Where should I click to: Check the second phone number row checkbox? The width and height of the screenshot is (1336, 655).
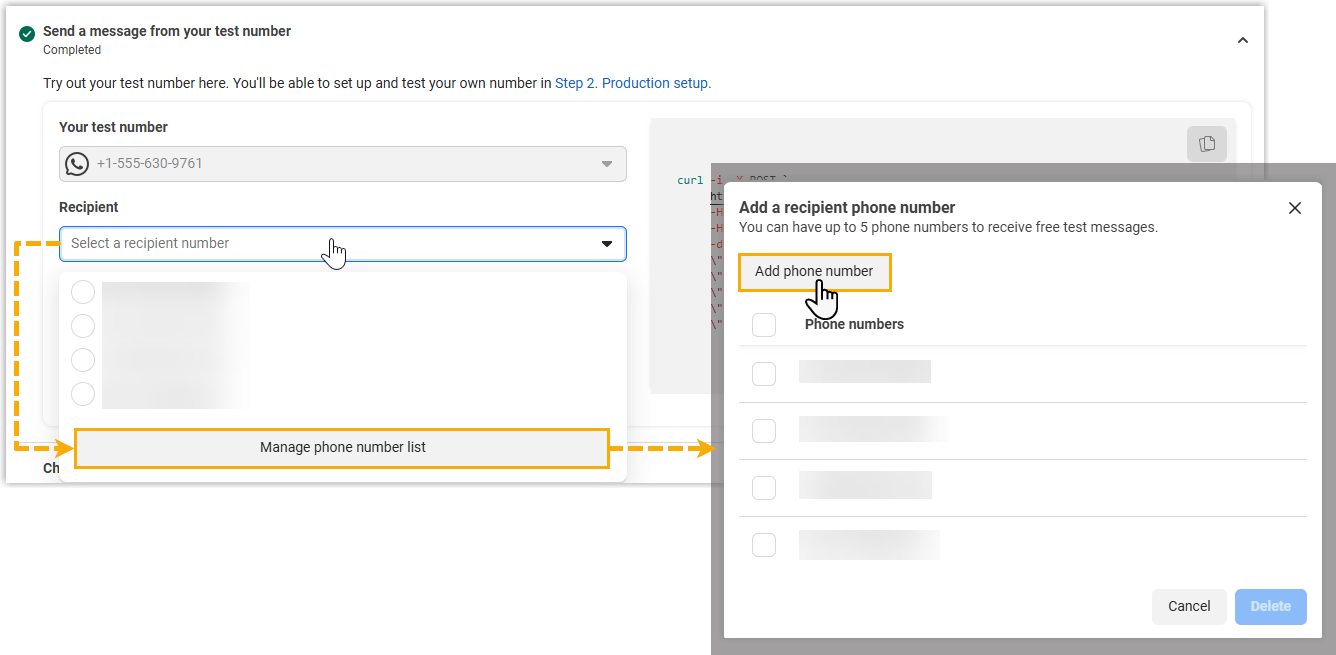click(764, 431)
